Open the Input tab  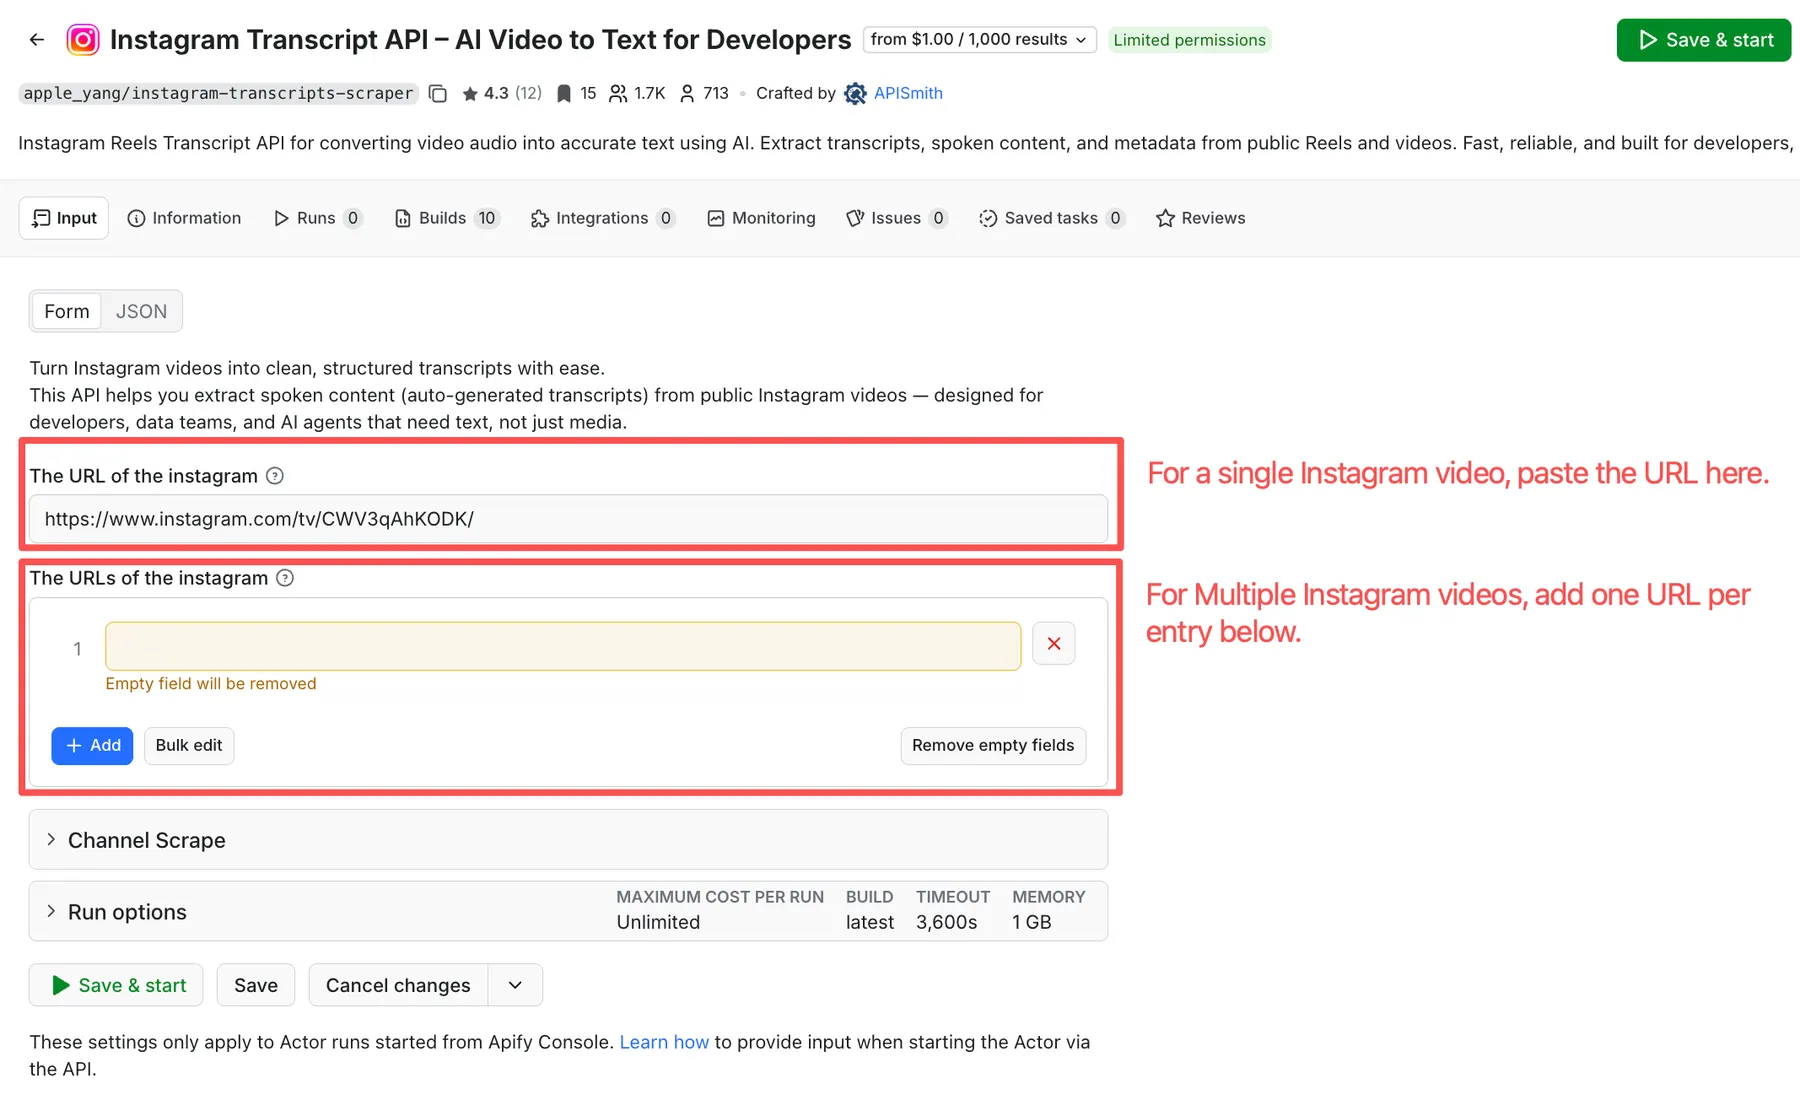click(64, 218)
